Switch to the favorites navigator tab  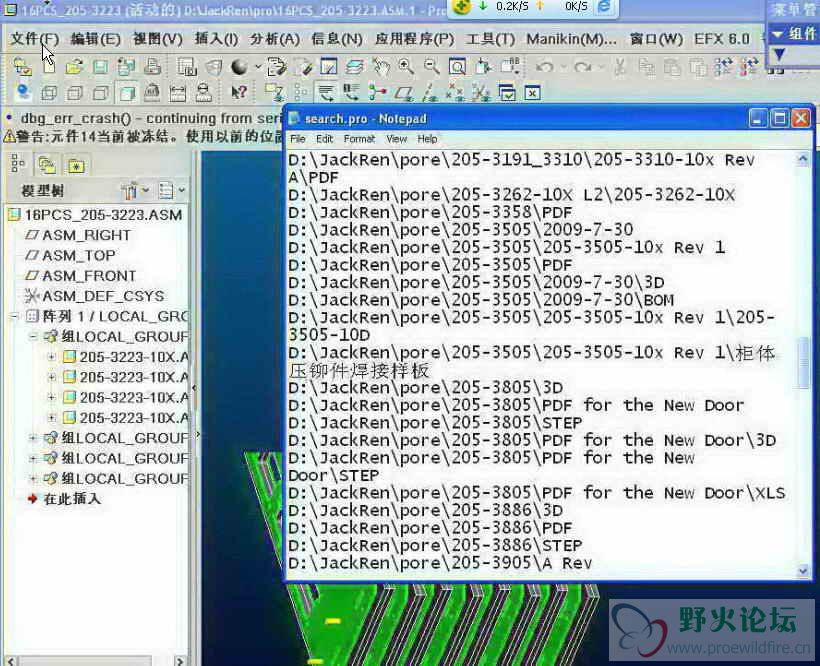76,166
